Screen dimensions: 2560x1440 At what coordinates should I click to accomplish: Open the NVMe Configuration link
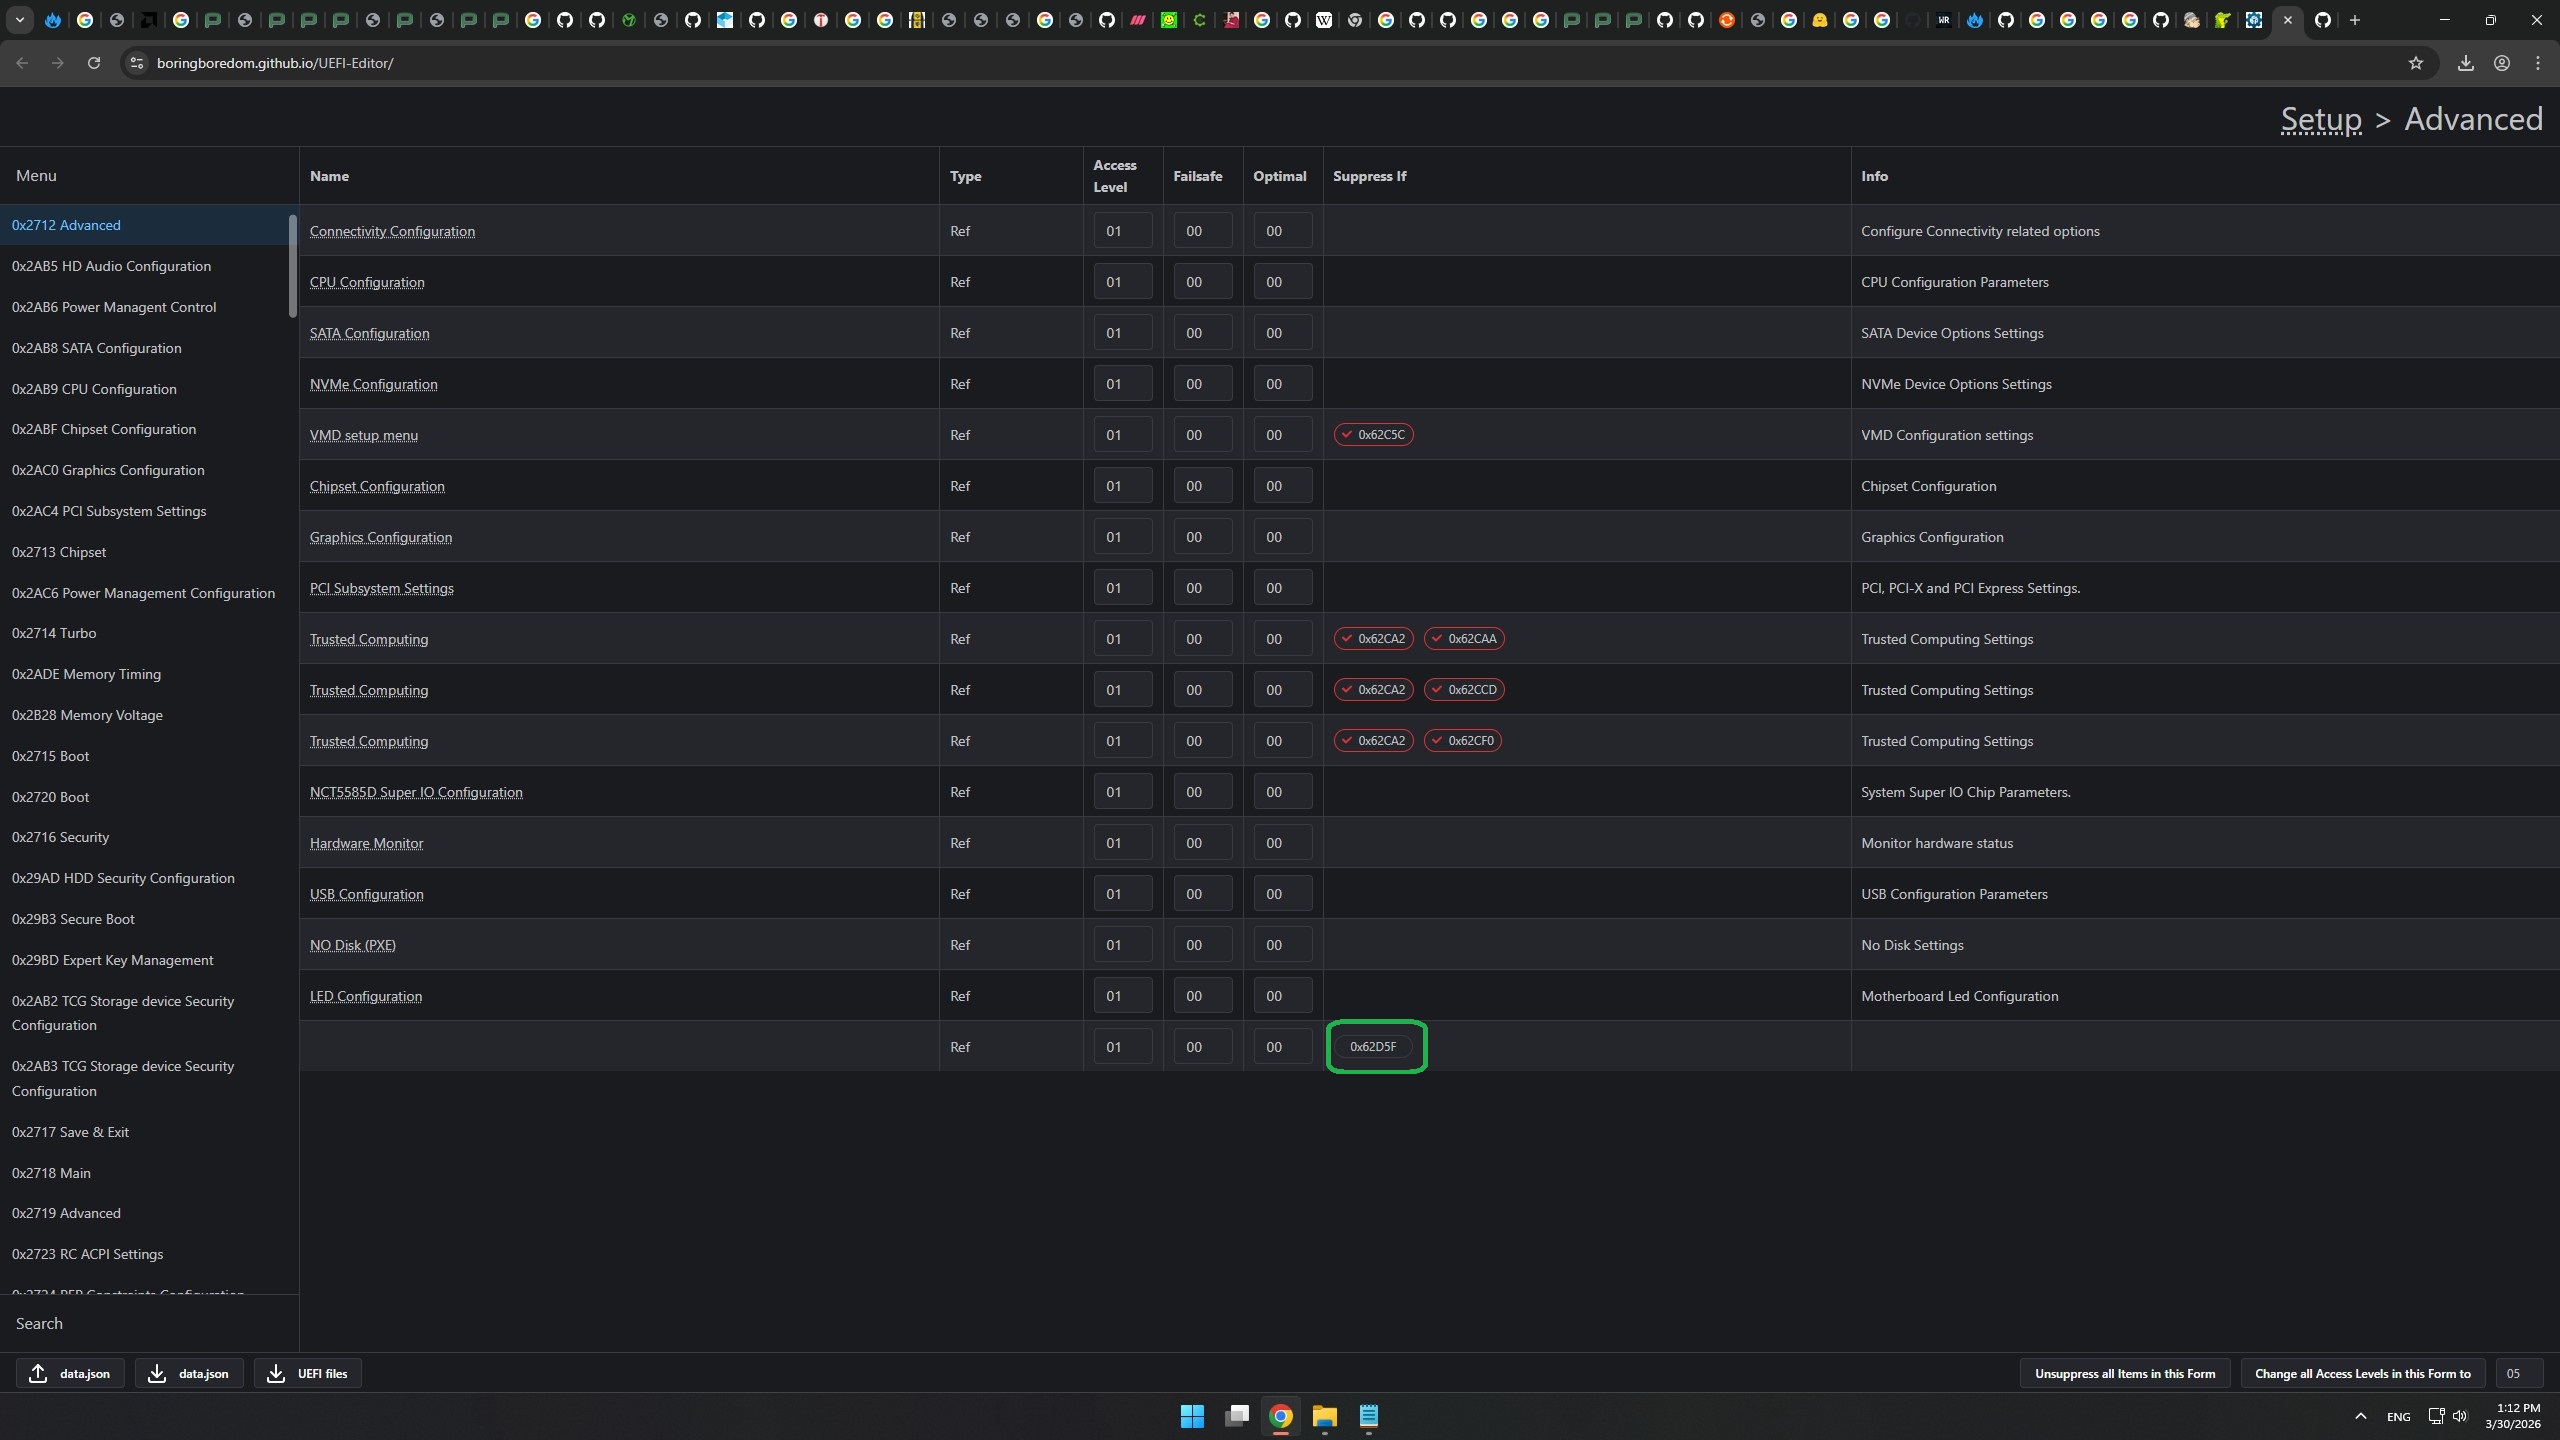(373, 384)
